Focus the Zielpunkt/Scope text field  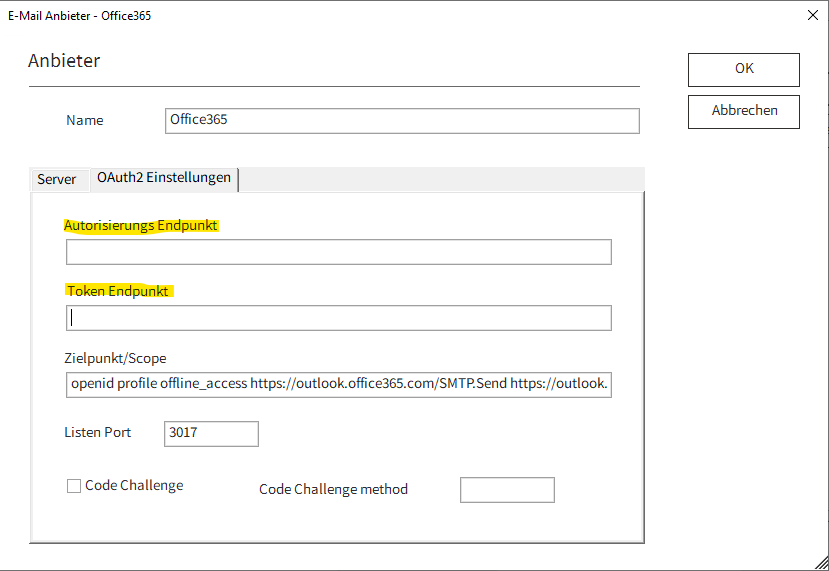[x=338, y=384]
